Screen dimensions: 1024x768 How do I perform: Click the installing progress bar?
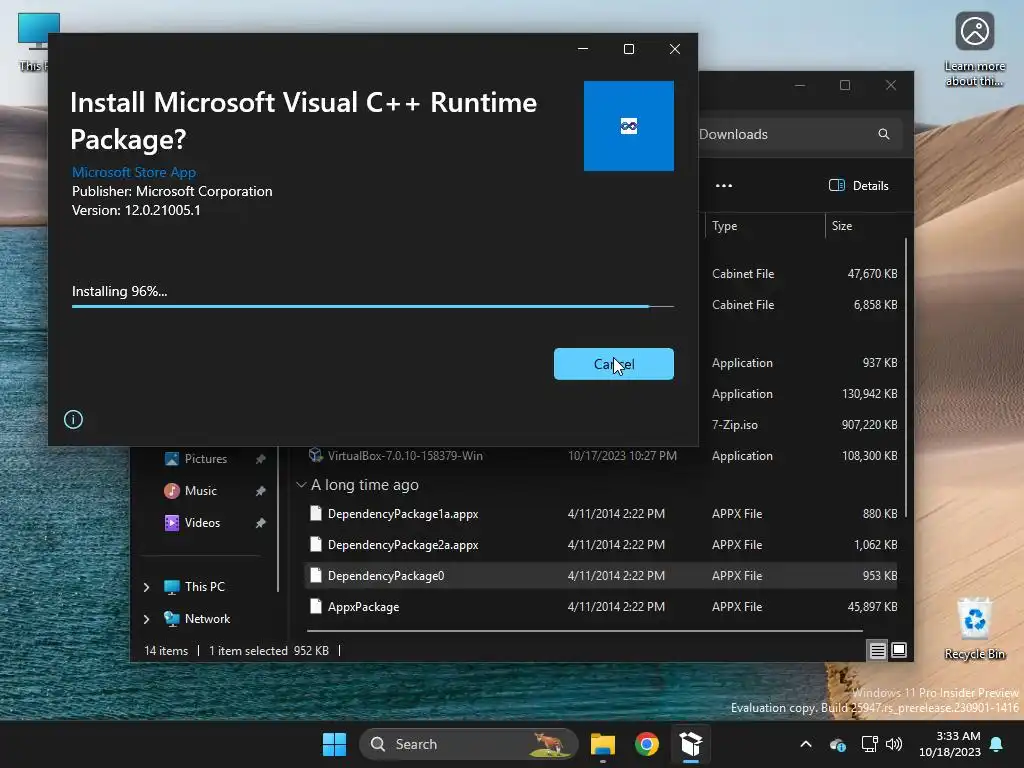(x=372, y=306)
